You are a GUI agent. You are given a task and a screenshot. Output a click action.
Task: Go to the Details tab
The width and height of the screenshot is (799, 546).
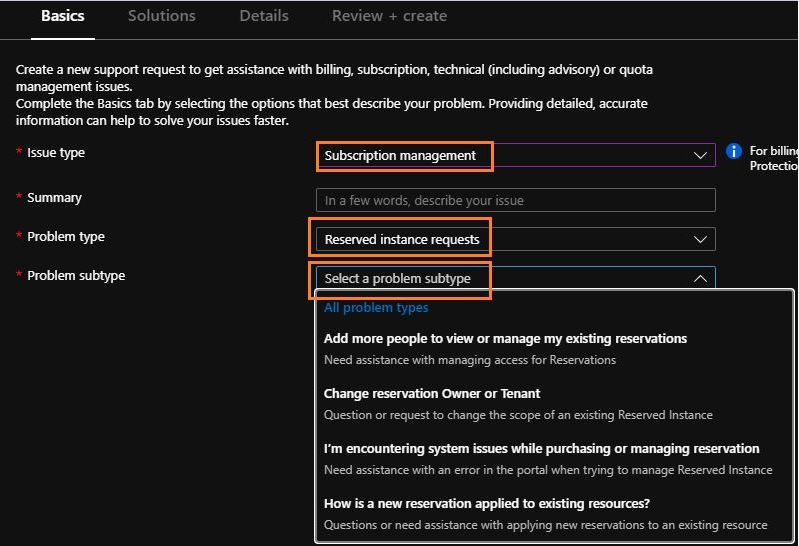tap(264, 16)
